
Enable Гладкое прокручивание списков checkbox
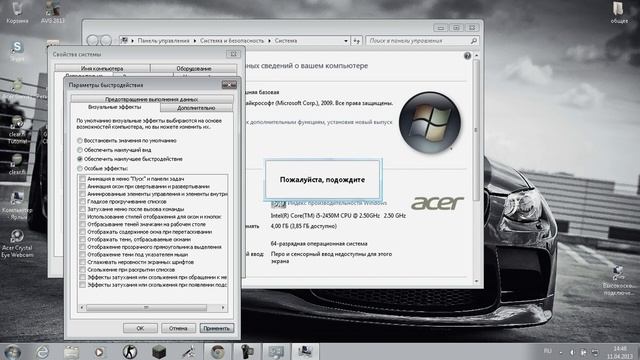pos(82,202)
